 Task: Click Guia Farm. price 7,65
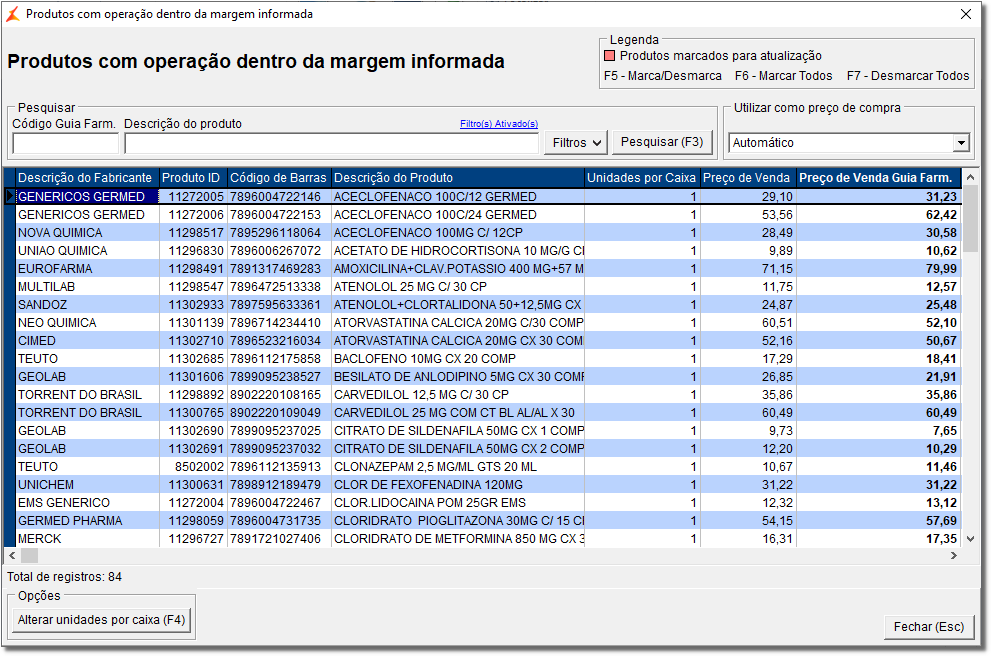point(945,431)
